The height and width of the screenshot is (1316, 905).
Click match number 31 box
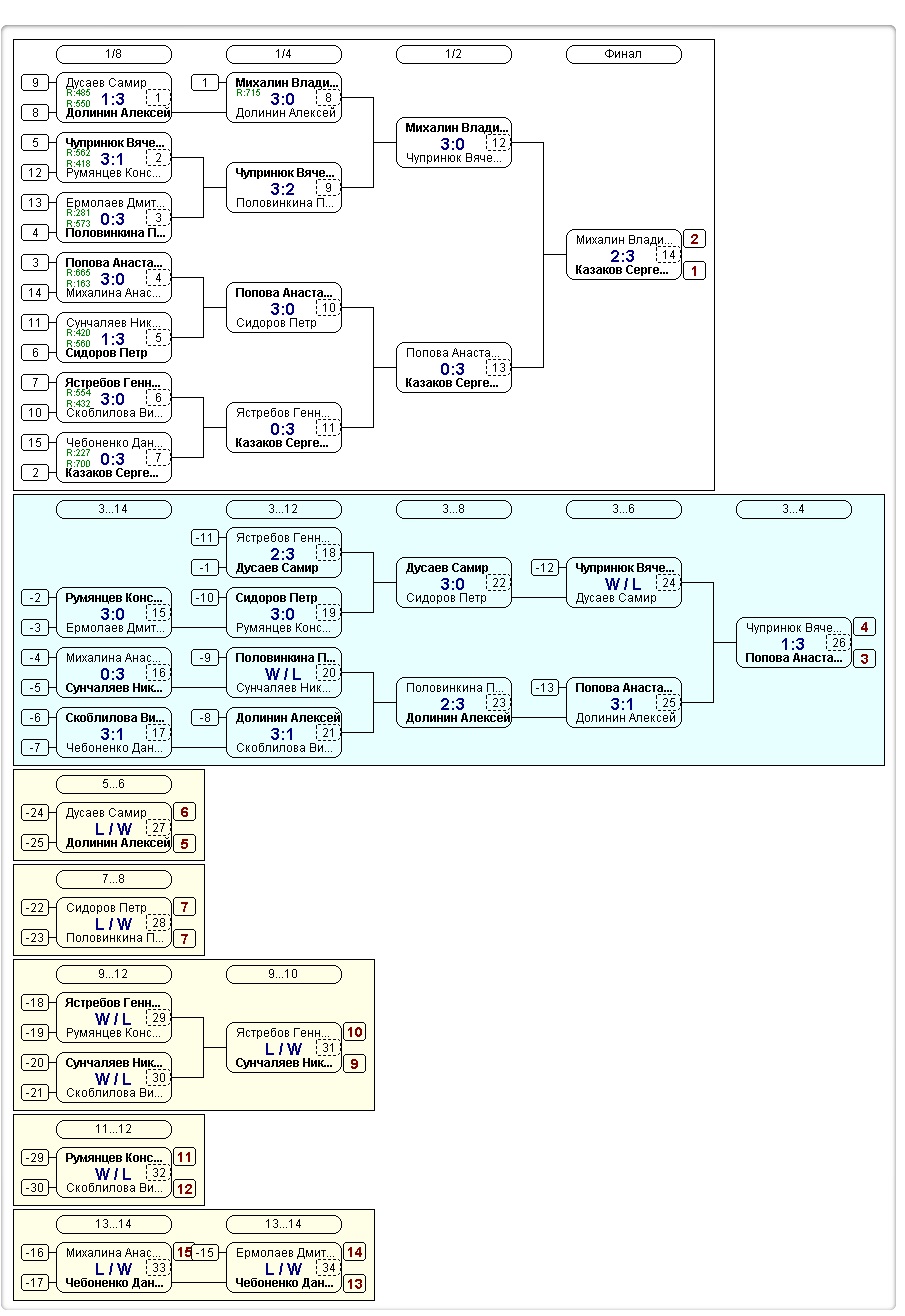tap(327, 1048)
